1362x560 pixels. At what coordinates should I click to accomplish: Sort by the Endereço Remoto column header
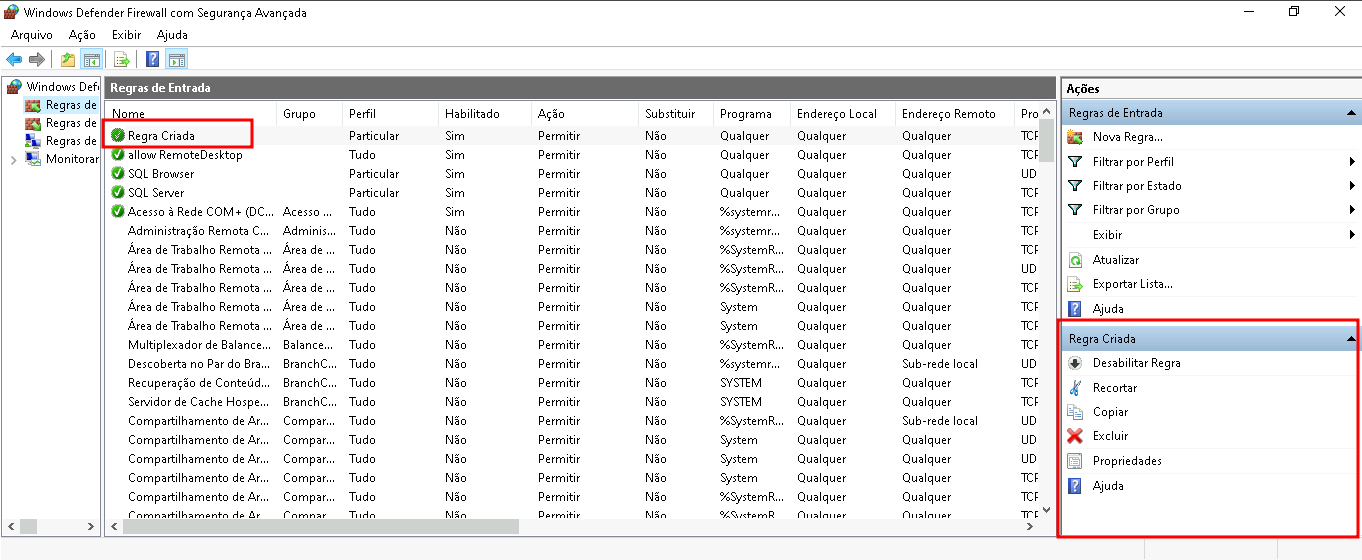pos(954,113)
